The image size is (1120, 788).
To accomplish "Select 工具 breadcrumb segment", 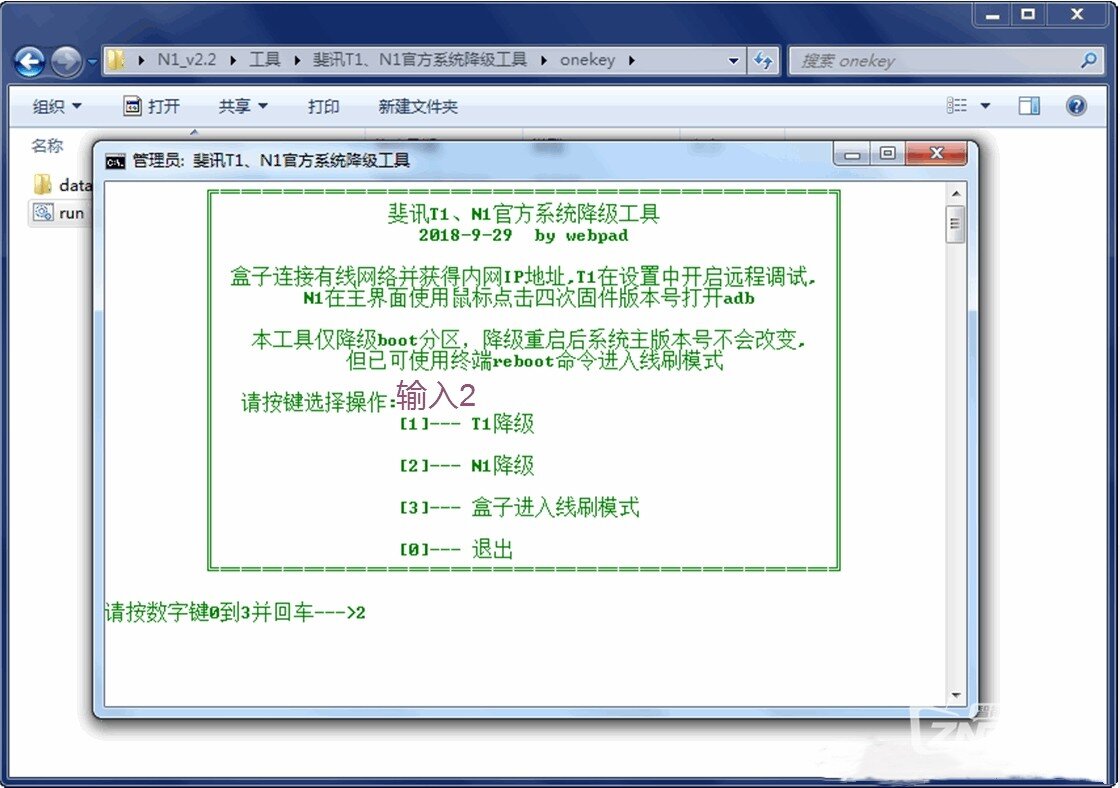I will tap(264, 60).
